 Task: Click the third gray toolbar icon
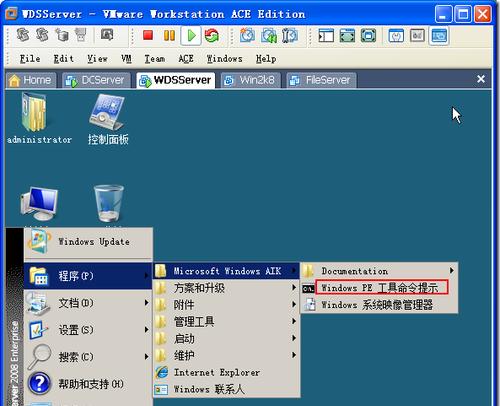62,35
